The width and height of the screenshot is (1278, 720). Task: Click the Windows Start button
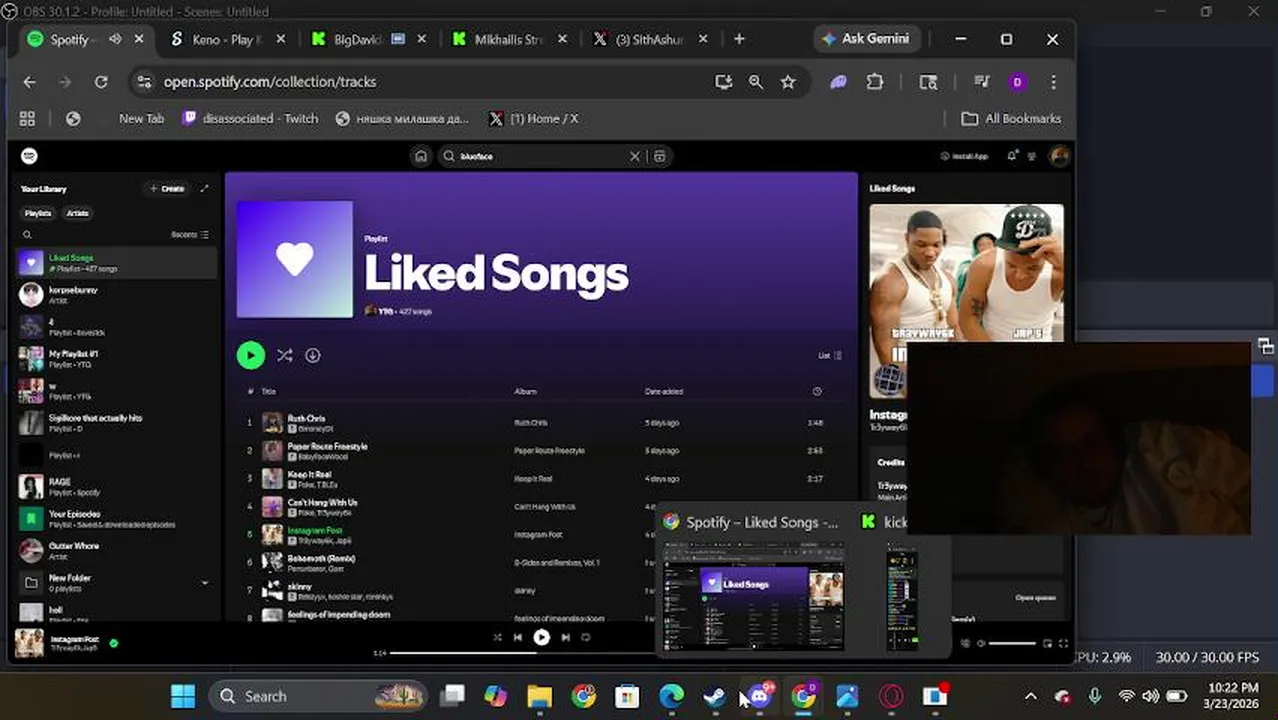point(184,696)
